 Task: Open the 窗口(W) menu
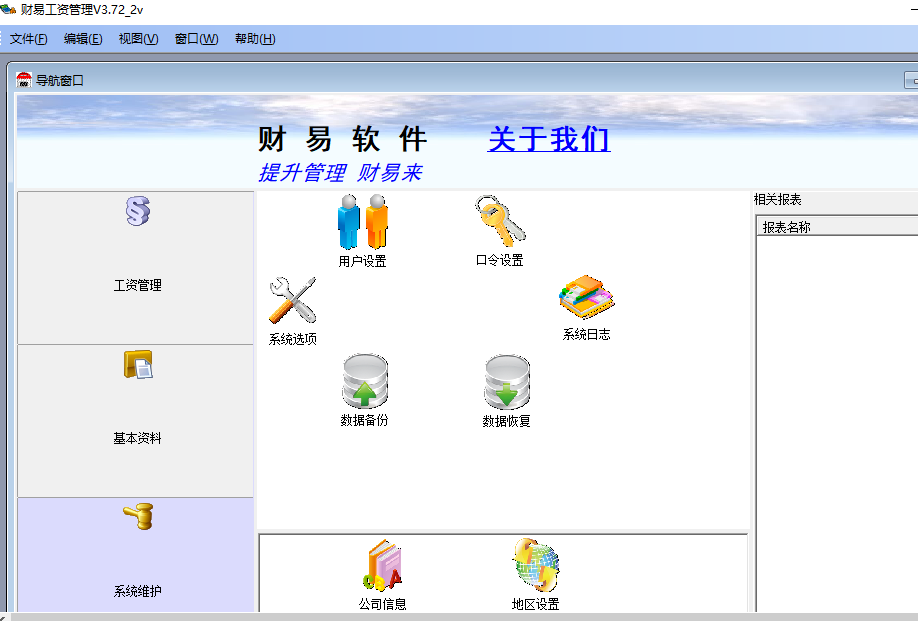[196, 39]
